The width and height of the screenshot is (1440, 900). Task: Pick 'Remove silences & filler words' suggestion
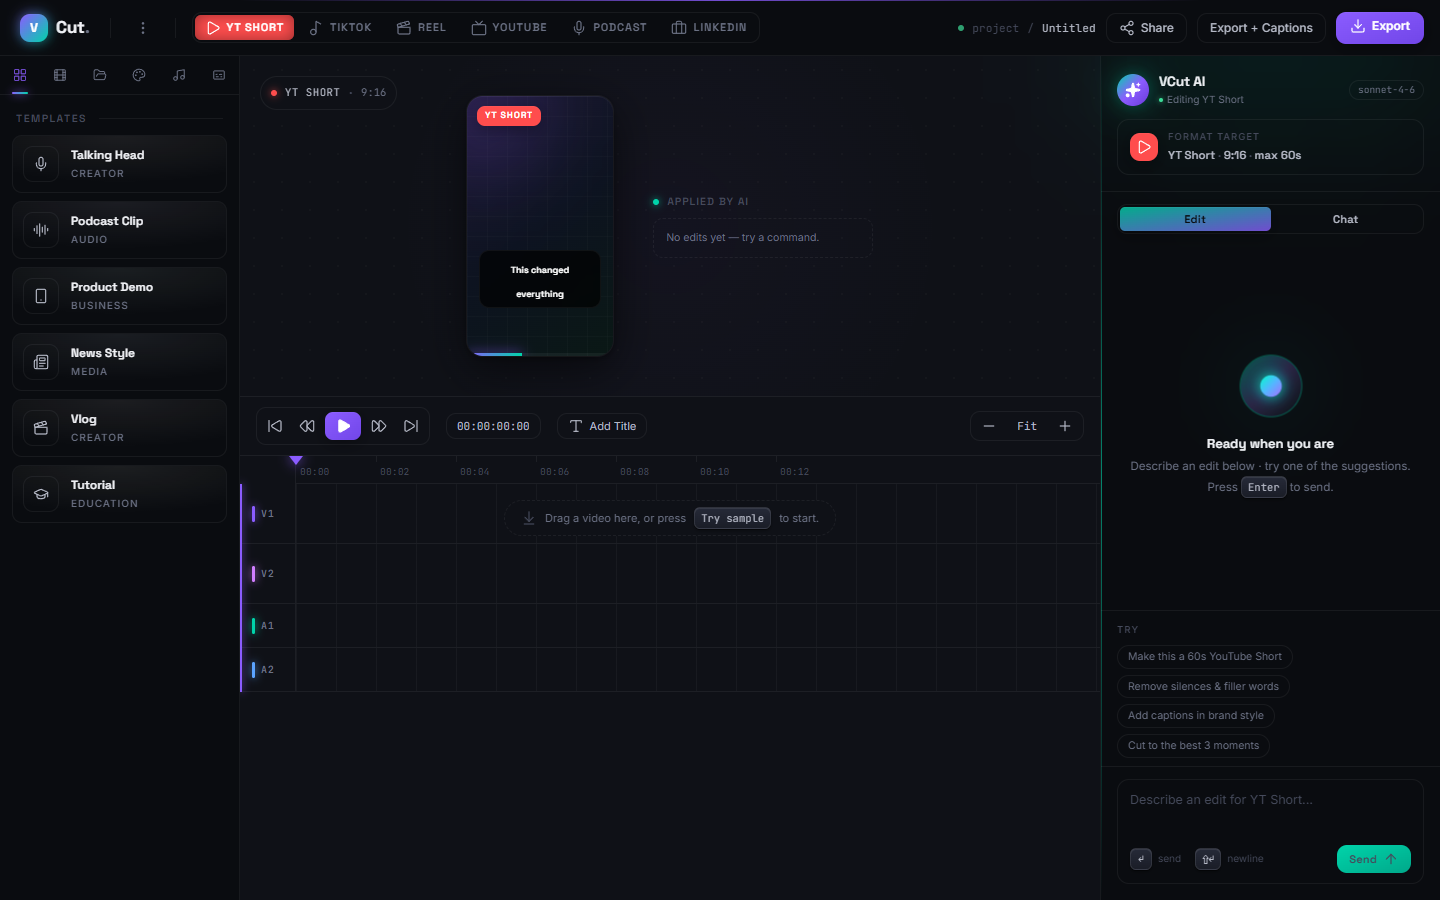[1203, 687]
